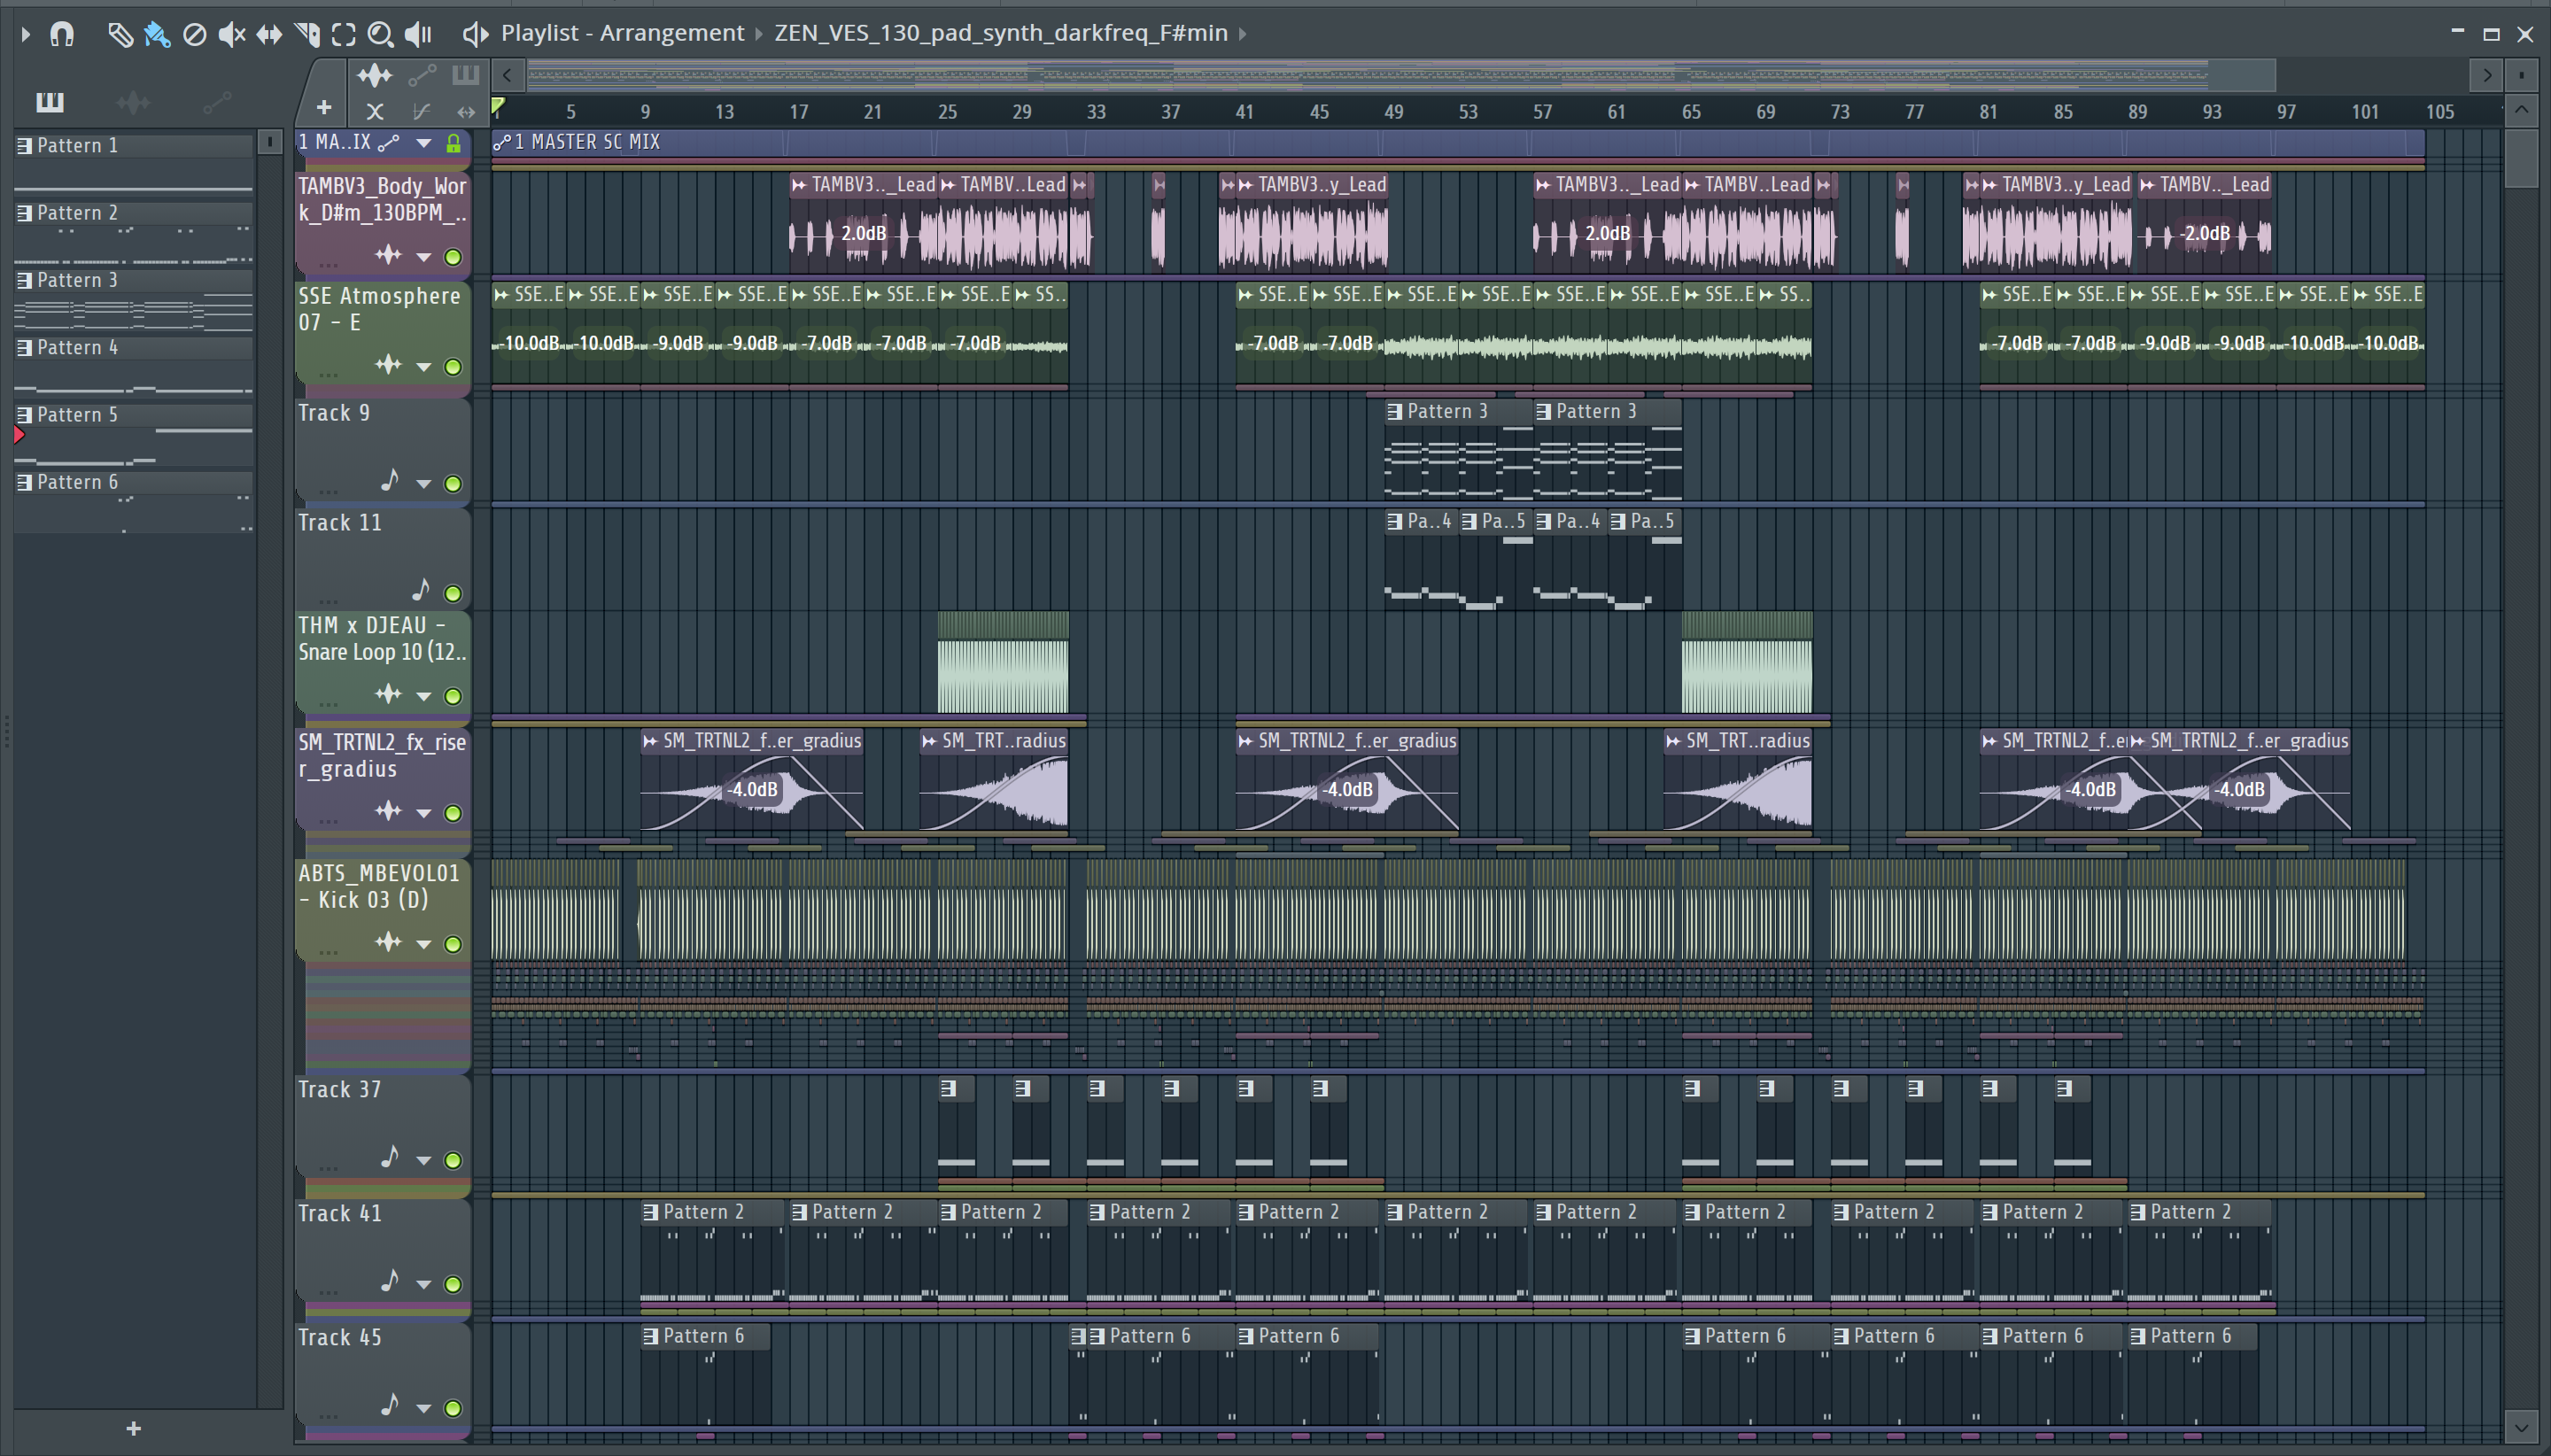This screenshot has height=1456, width=2551.
Task: Click ABTS_MBEVOL01 Kick 03 waveform icon
Action: 388,942
